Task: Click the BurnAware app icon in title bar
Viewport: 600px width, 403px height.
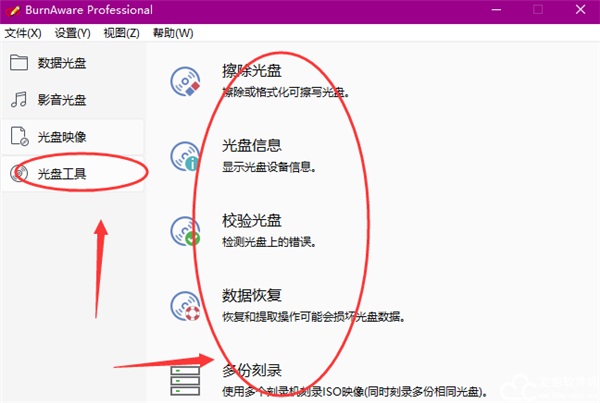Action: (x=13, y=10)
